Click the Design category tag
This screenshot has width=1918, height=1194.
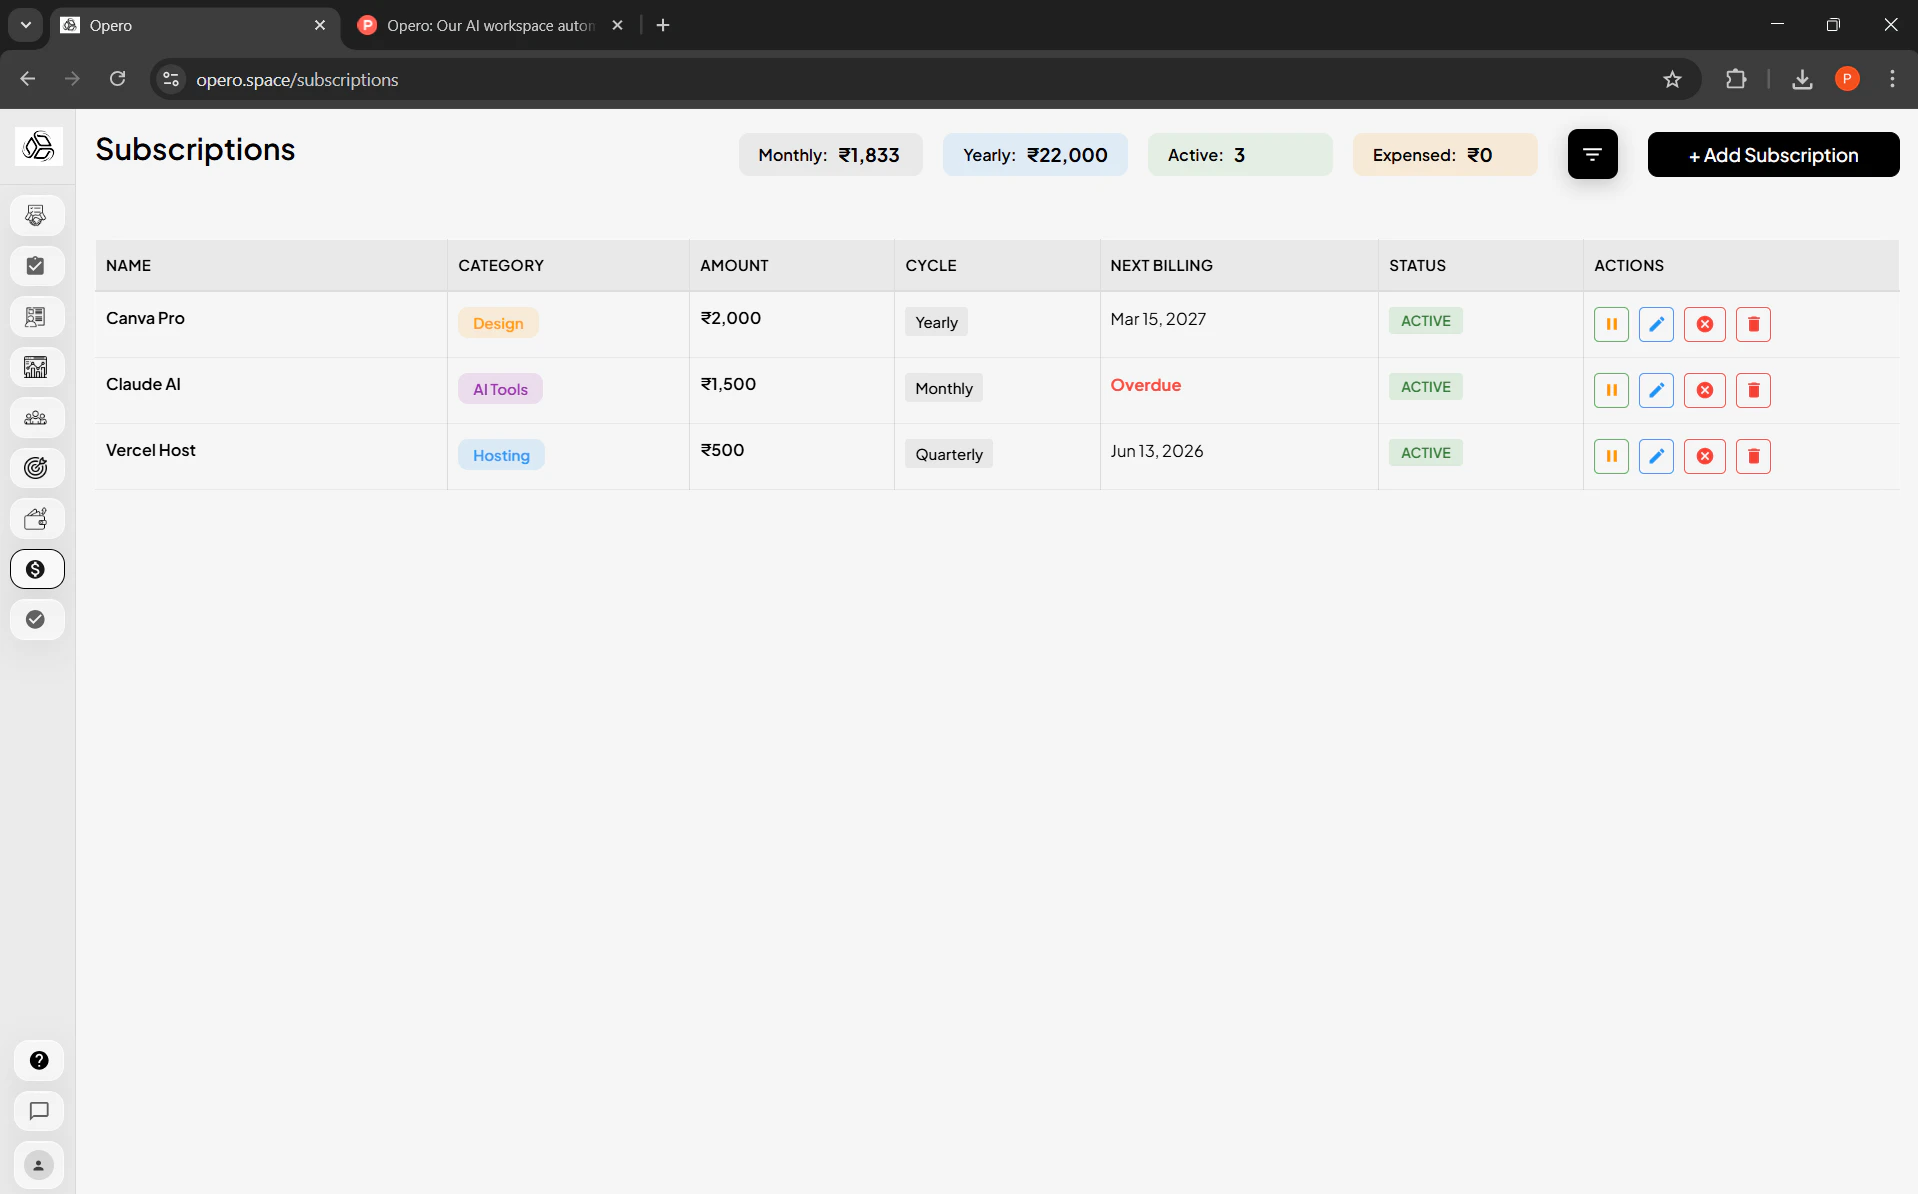[x=498, y=323]
